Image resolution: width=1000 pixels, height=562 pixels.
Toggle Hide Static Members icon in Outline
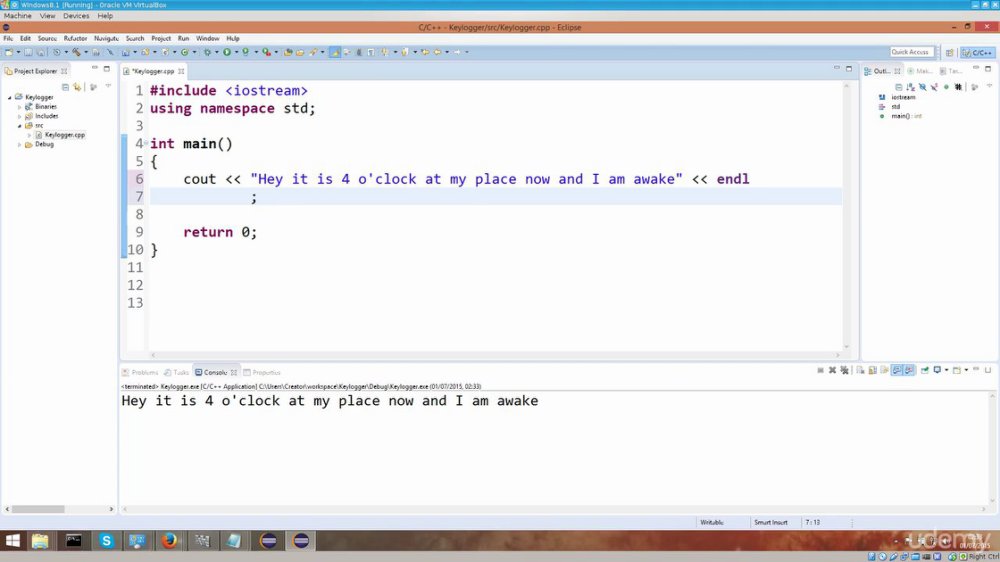pos(934,87)
